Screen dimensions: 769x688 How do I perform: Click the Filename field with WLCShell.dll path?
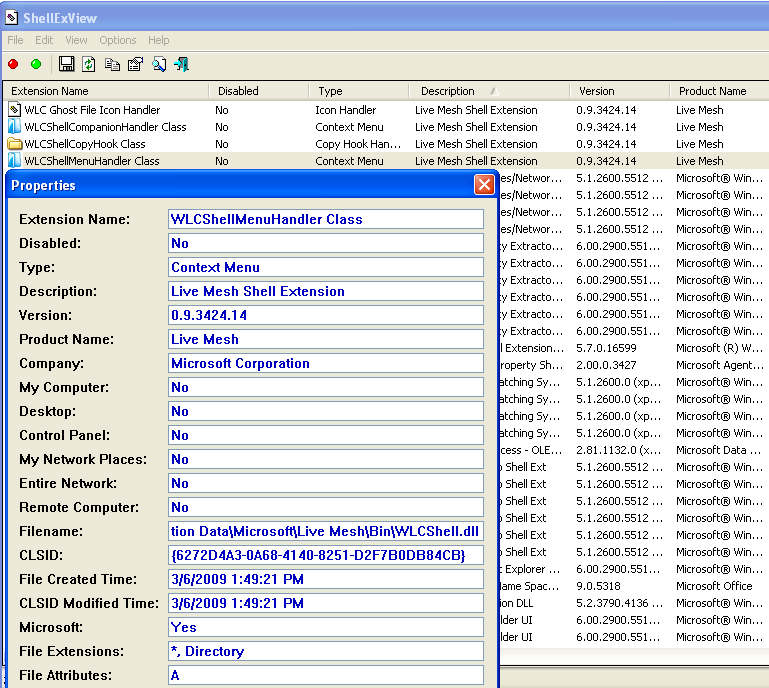(326, 532)
